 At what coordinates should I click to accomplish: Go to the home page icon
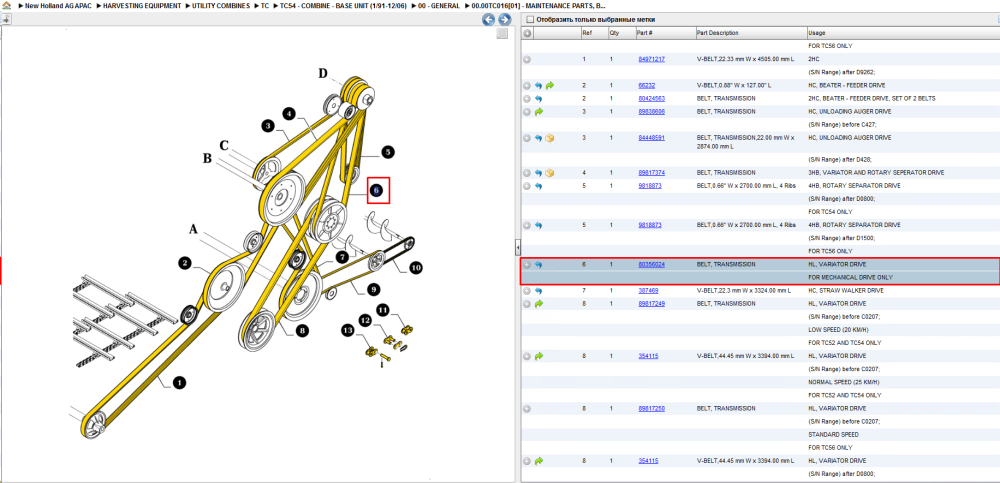(6, 6)
